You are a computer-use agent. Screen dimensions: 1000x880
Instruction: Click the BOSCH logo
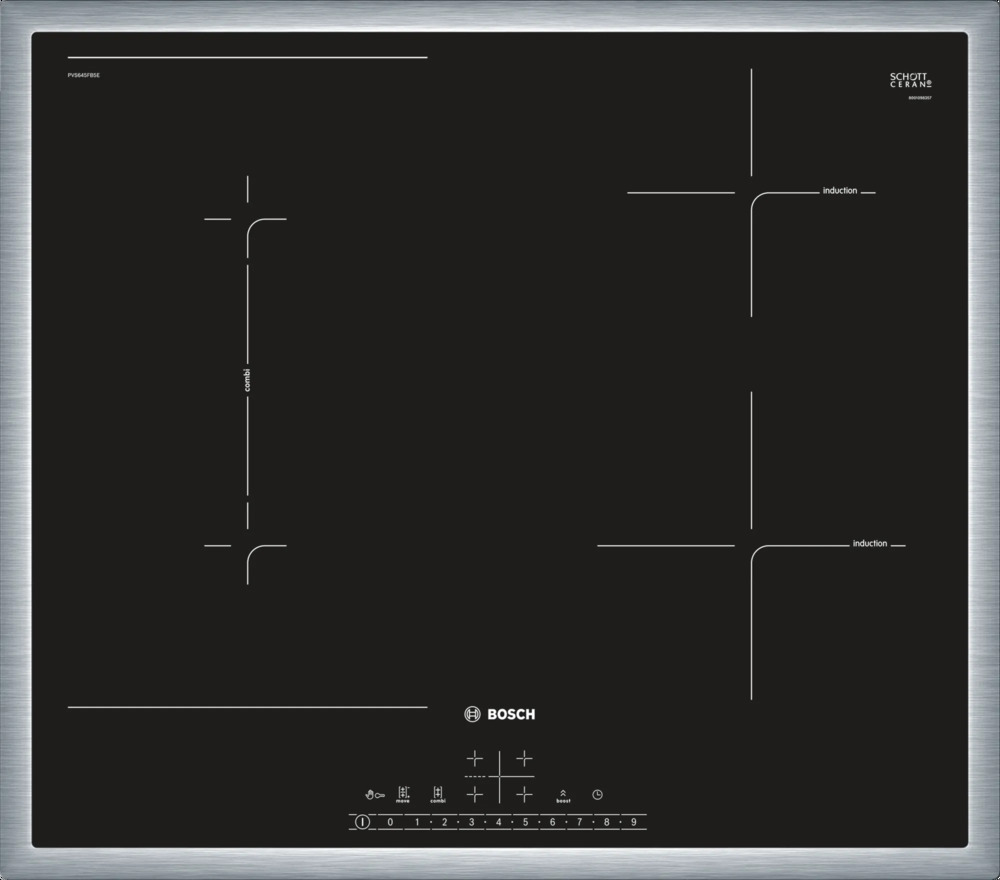point(500,714)
